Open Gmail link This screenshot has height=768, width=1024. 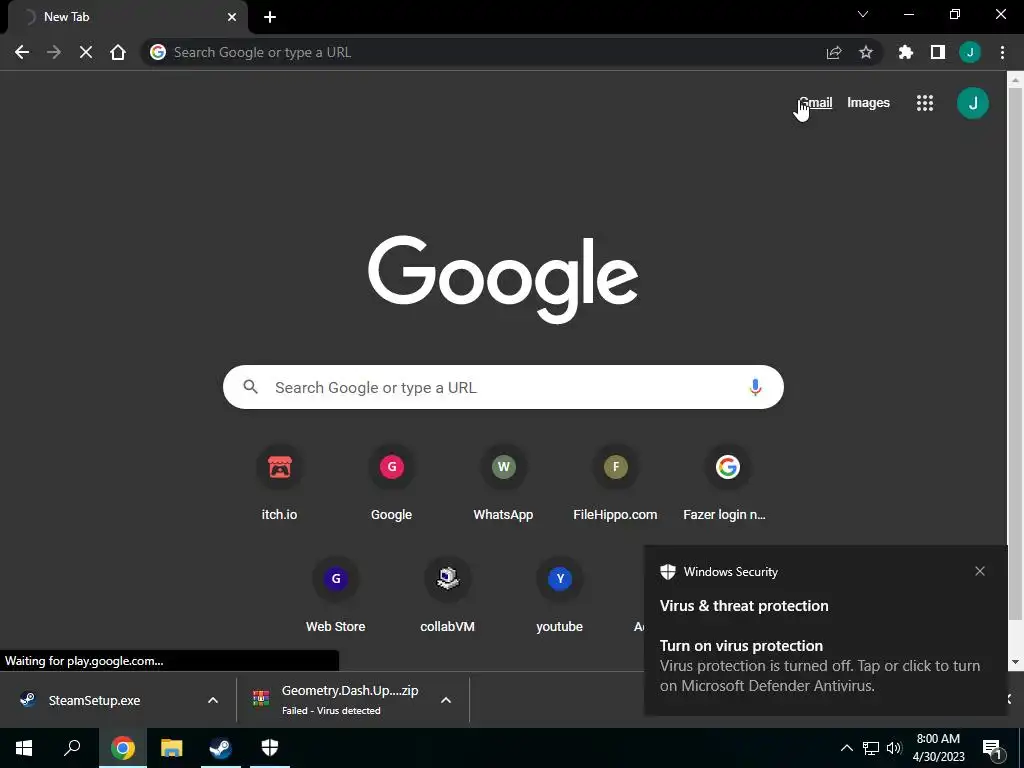pyautogui.click(x=816, y=103)
